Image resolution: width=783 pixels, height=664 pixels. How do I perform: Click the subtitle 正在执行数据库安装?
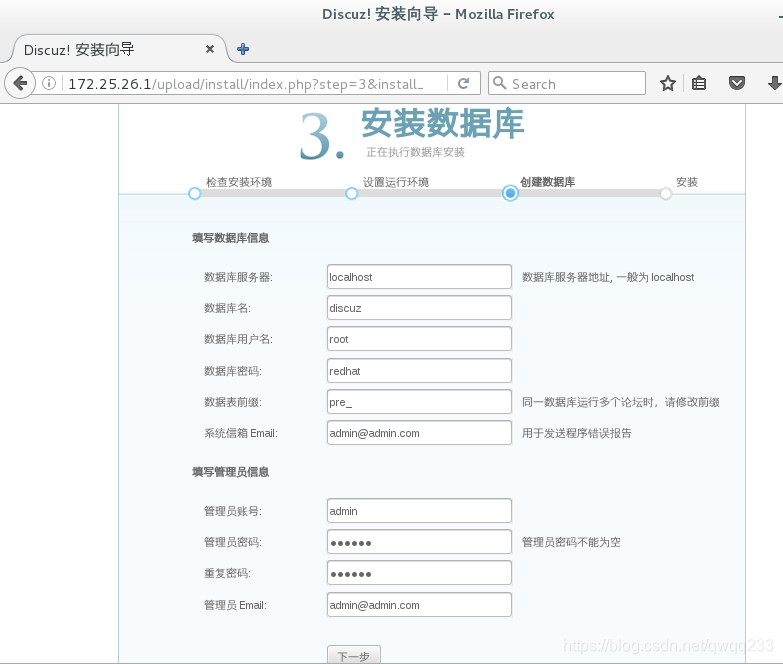415,152
